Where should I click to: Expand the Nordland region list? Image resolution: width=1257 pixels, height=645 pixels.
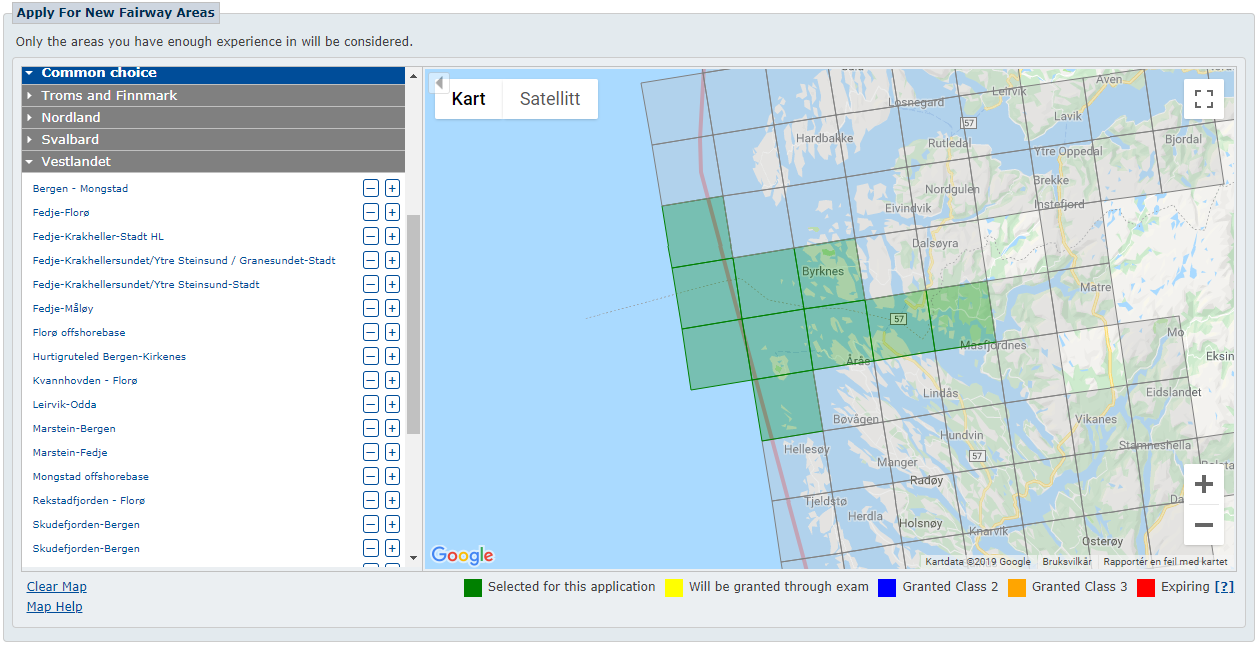coord(71,117)
